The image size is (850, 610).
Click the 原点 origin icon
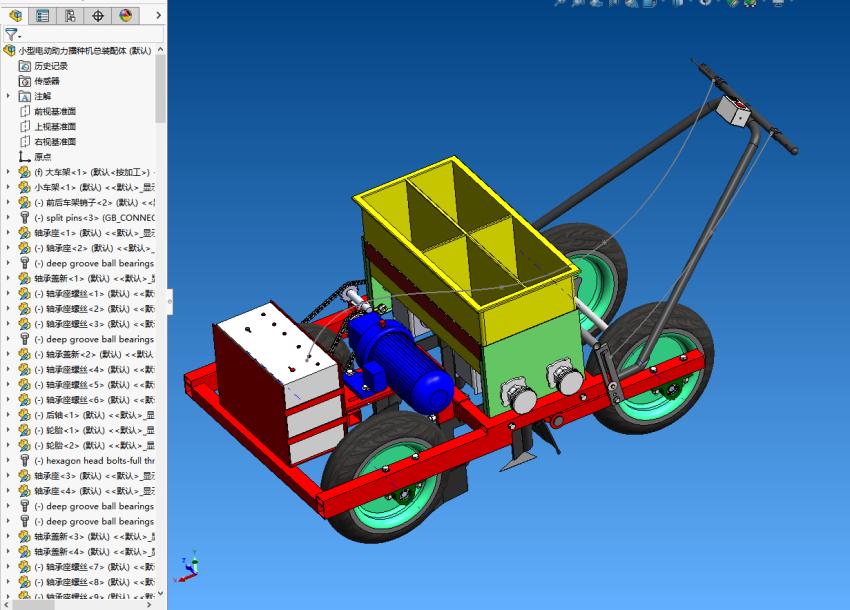point(25,157)
